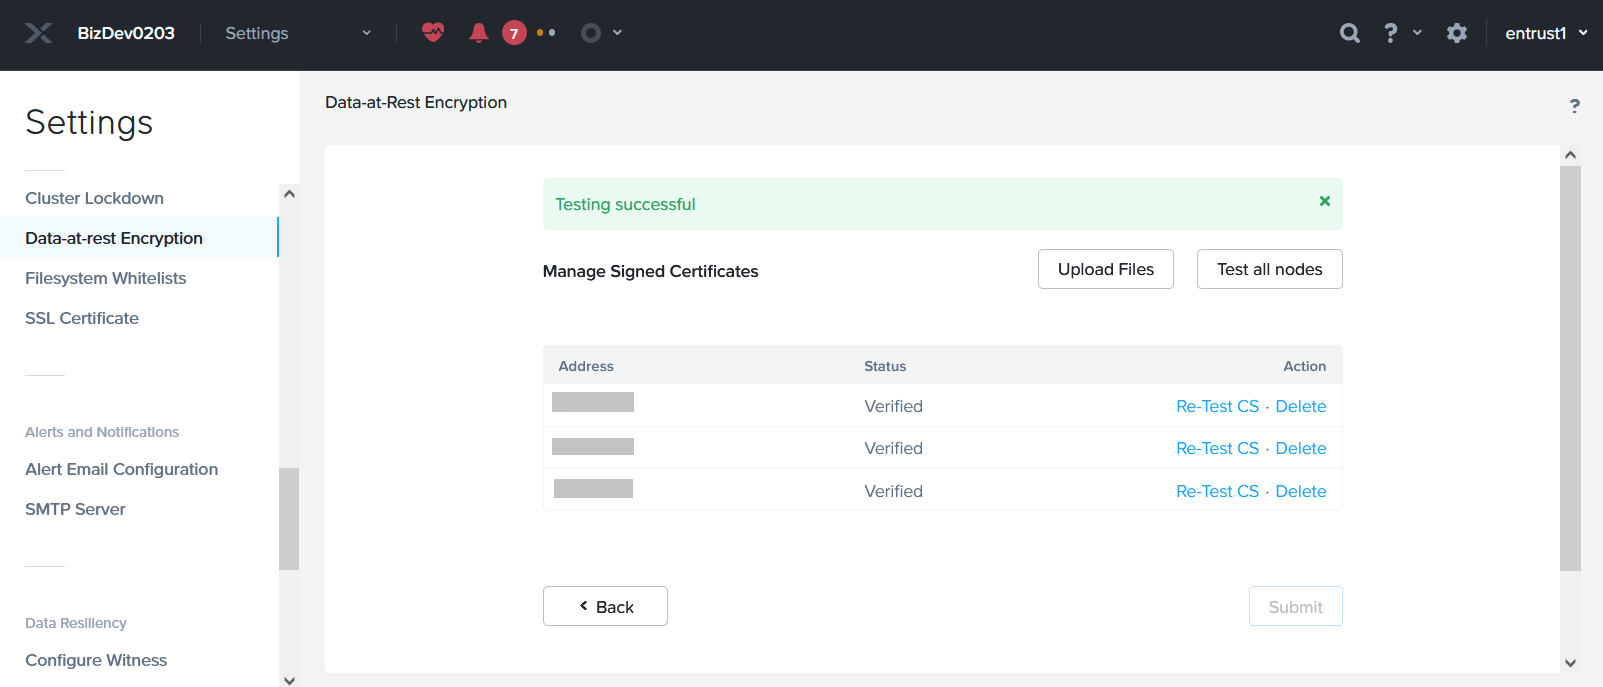The image size is (1603, 687).
Task: Click main panel scrollbar thumb
Action: [x=1570, y=368]
